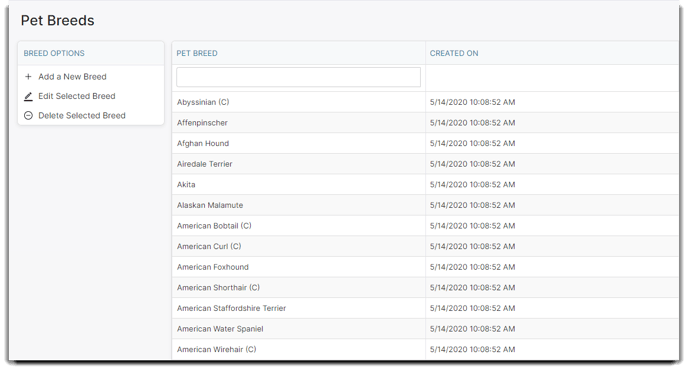Choose Add a New Breed option
Screen dimensions: 688x378
coord(72,77)
